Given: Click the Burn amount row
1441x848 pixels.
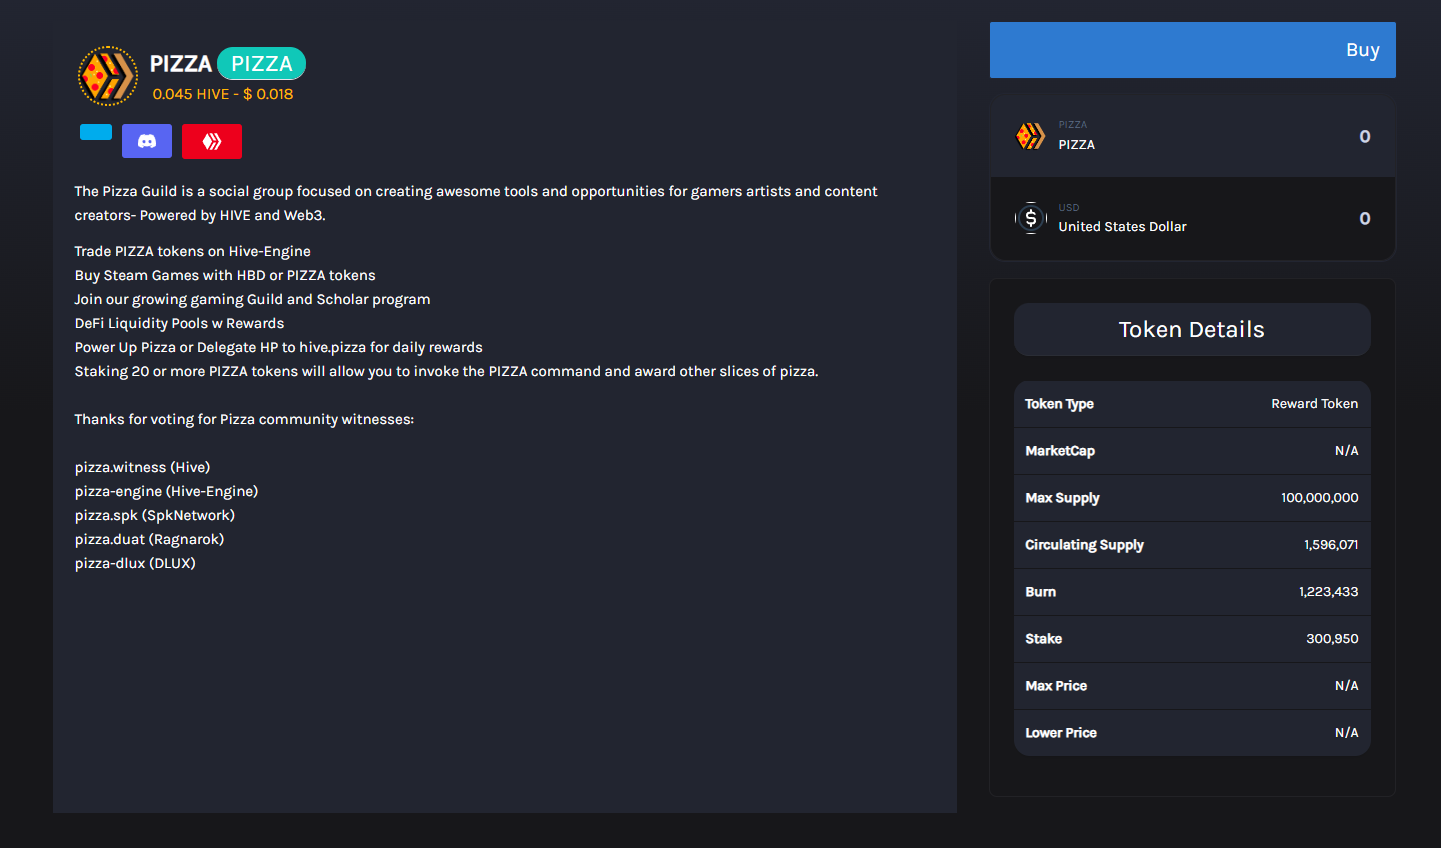Looking at the screenshot, I should coord(1192,592).
